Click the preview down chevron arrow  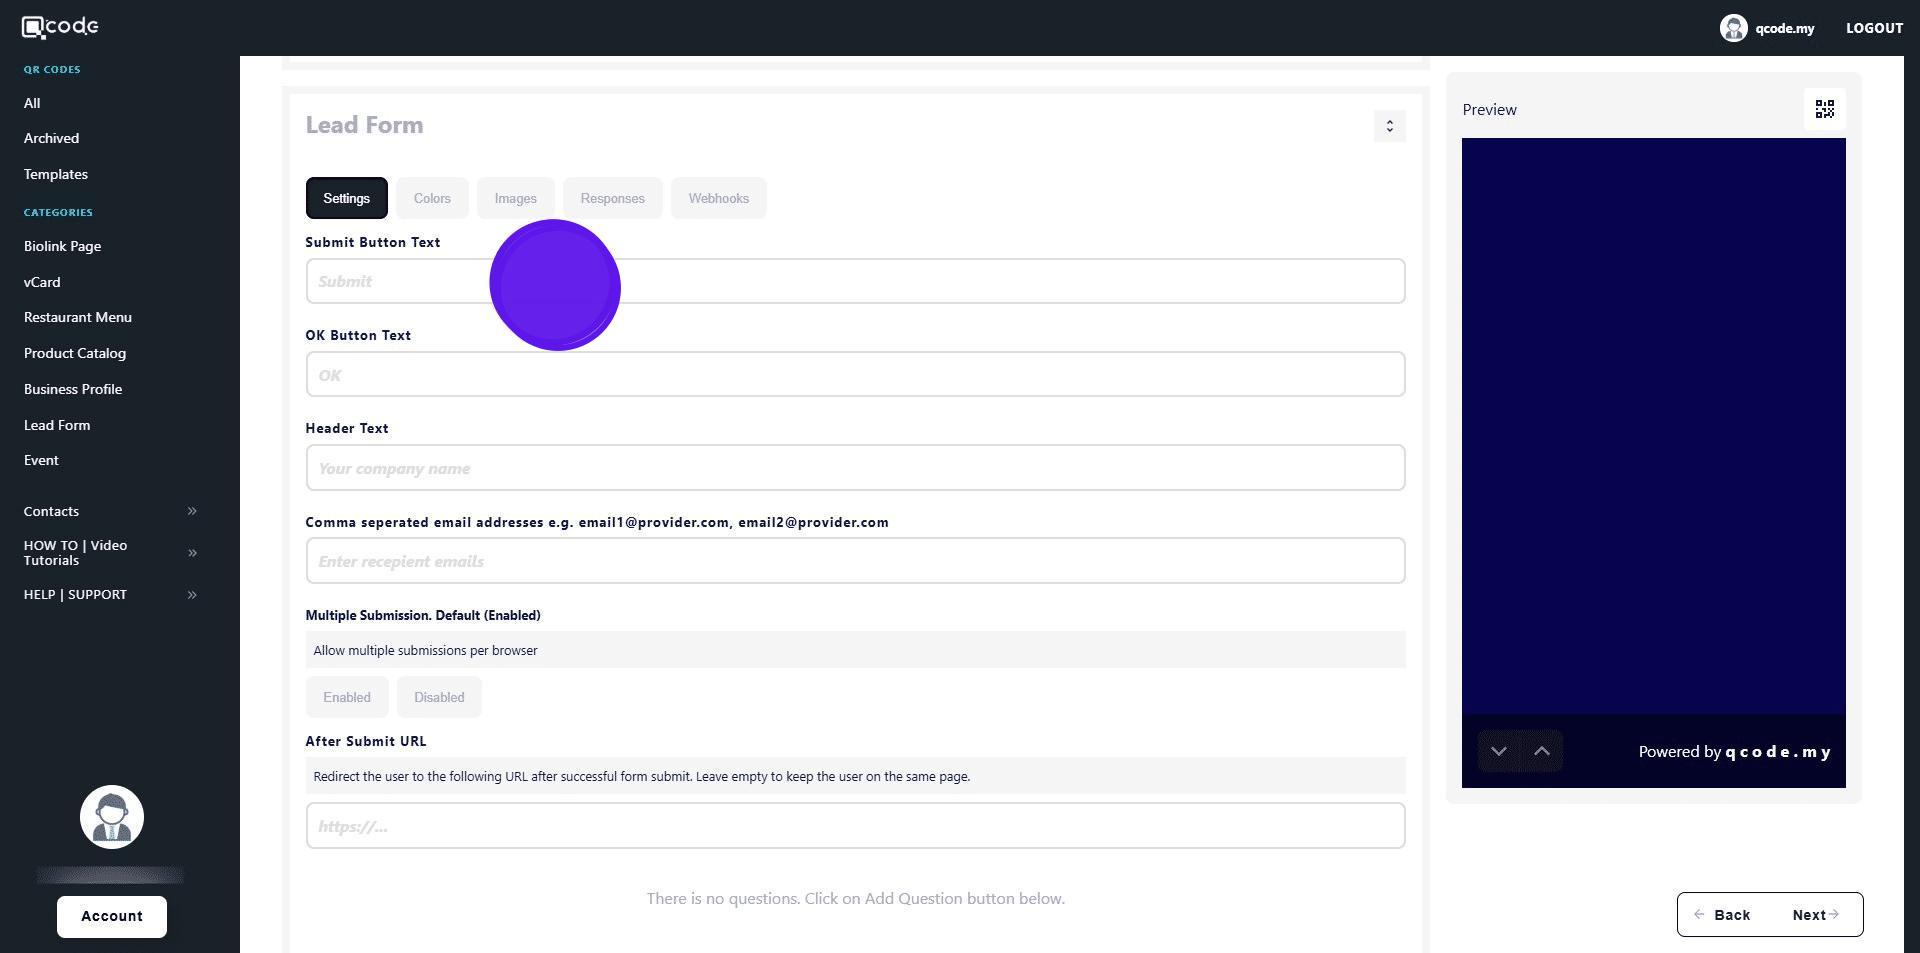1498,751
